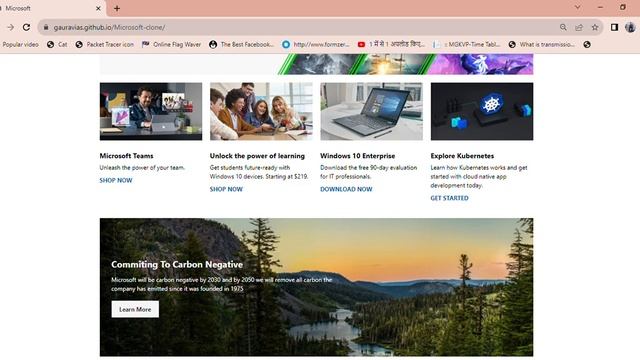
Task: Open the Cat bookmark
Action: [57, 44]
